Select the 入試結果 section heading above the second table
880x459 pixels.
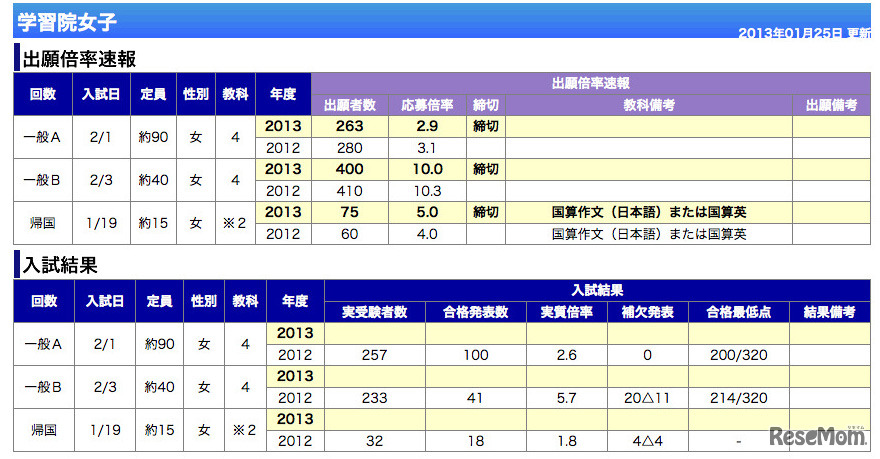(x=60, y=265)
